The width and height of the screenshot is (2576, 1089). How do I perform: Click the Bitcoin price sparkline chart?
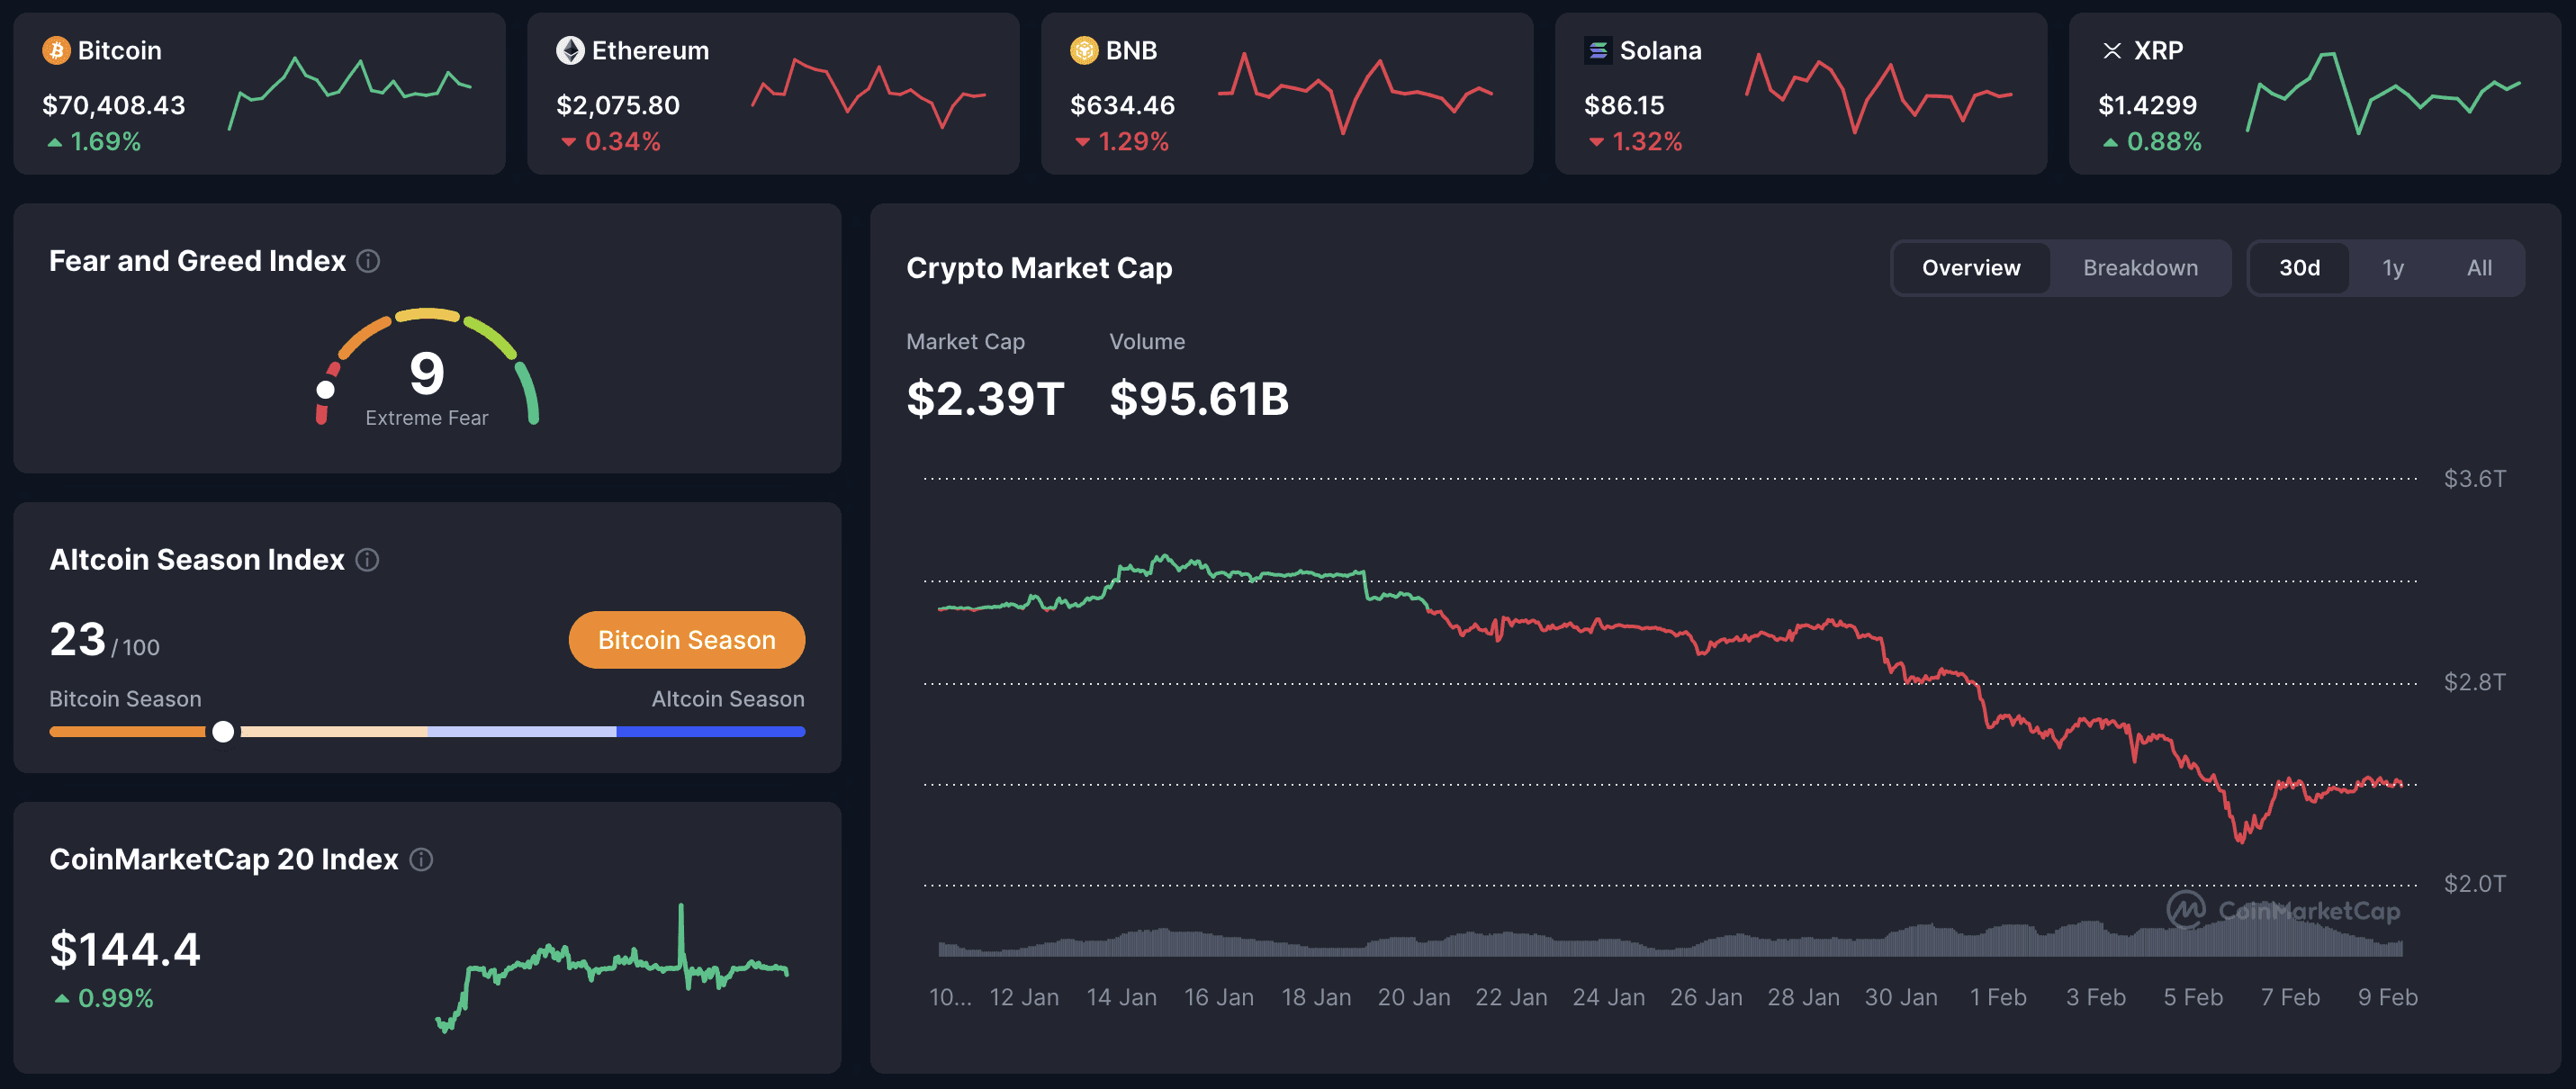pos(350,97)
